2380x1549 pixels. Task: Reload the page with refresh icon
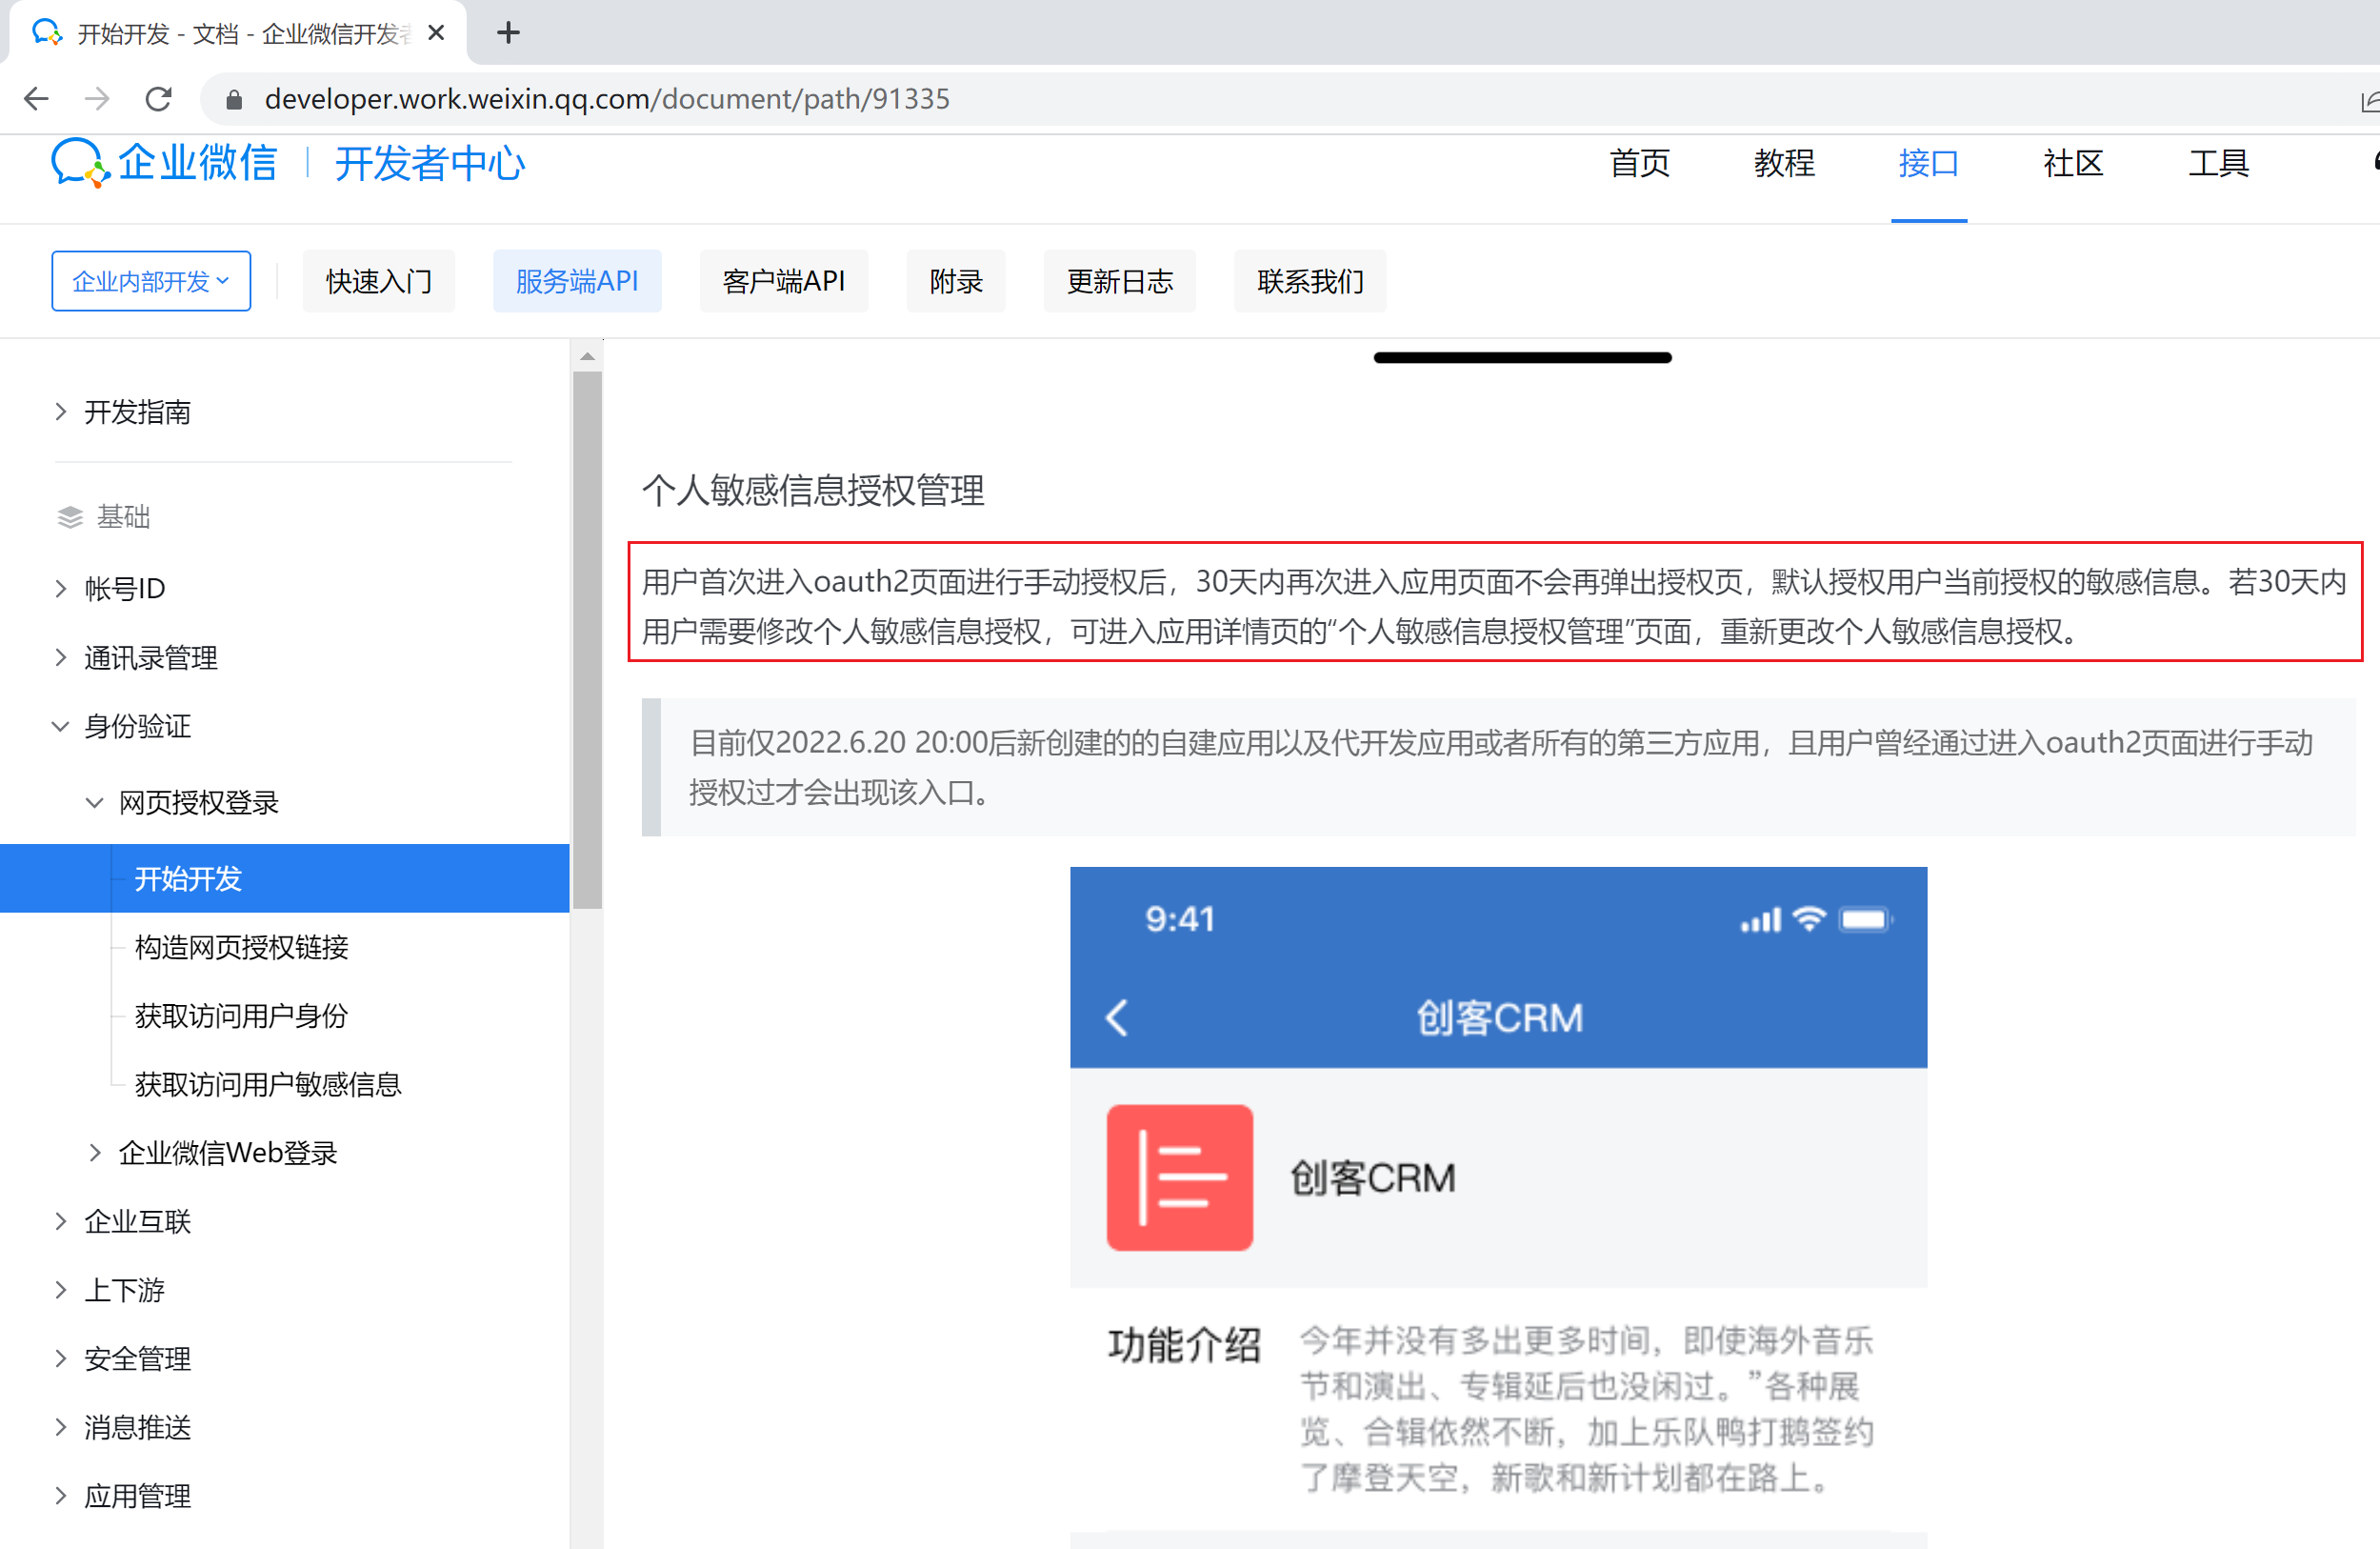(x=158, y=99)
